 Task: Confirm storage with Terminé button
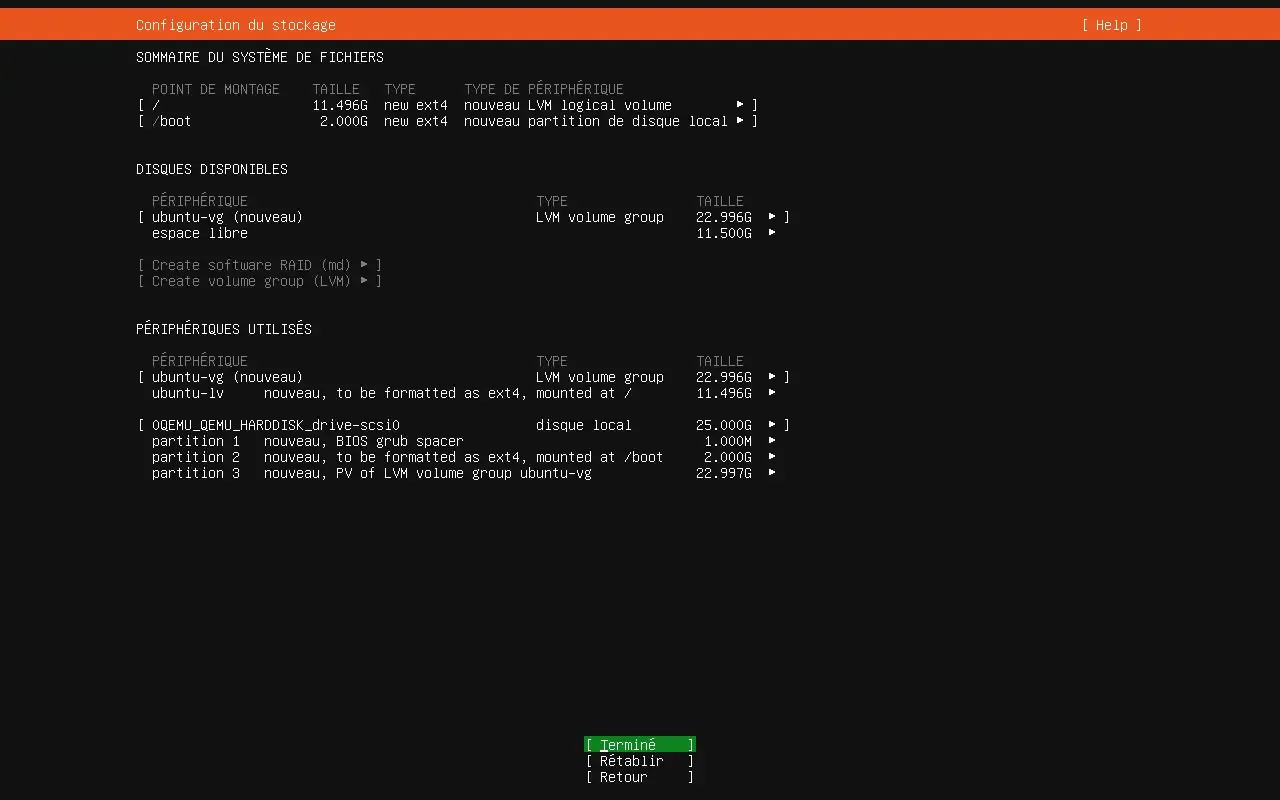tap(640, 745)
